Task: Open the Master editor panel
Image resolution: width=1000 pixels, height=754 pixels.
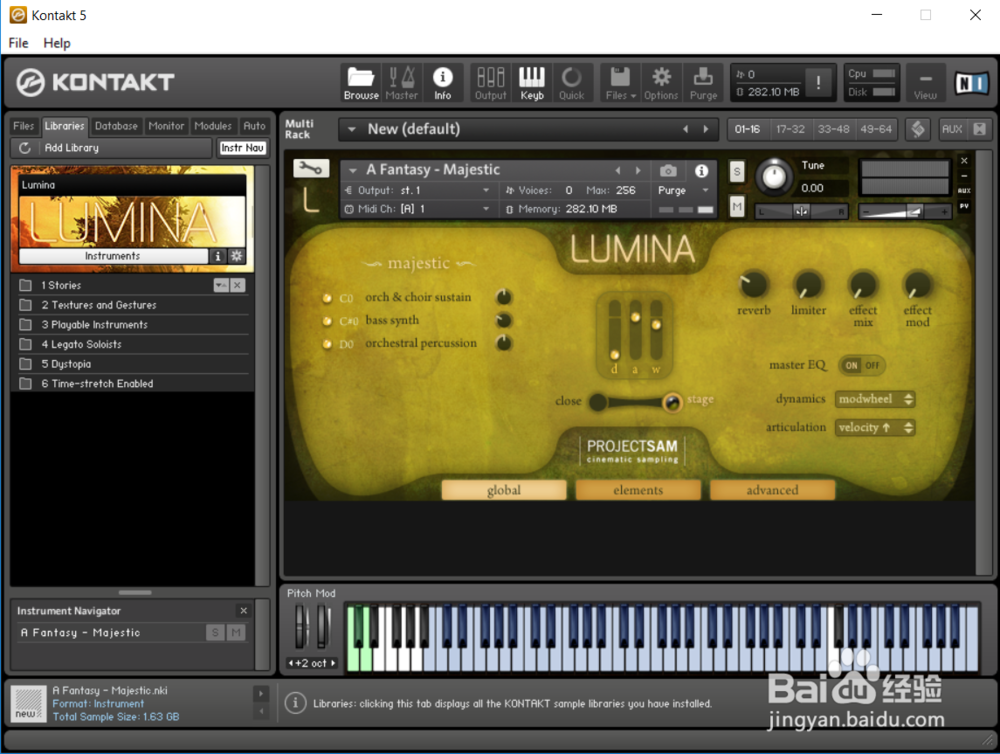Action: click(x=401, y=83)
